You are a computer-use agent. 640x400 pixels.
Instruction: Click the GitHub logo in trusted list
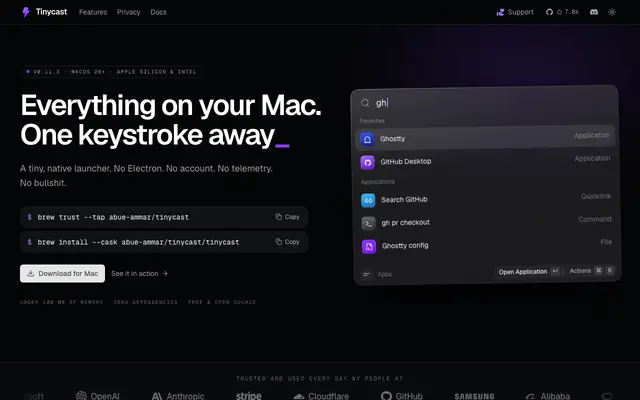pos(402,396)
